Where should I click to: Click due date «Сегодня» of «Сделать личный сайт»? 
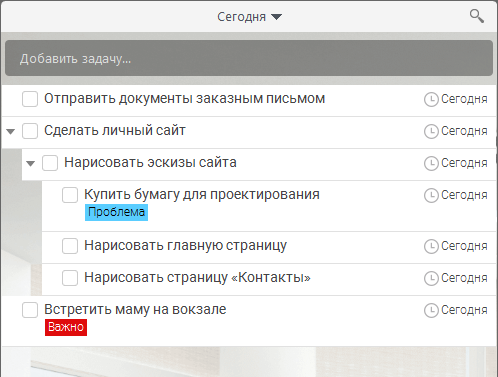pyautogui.click(x=464, y=131)
